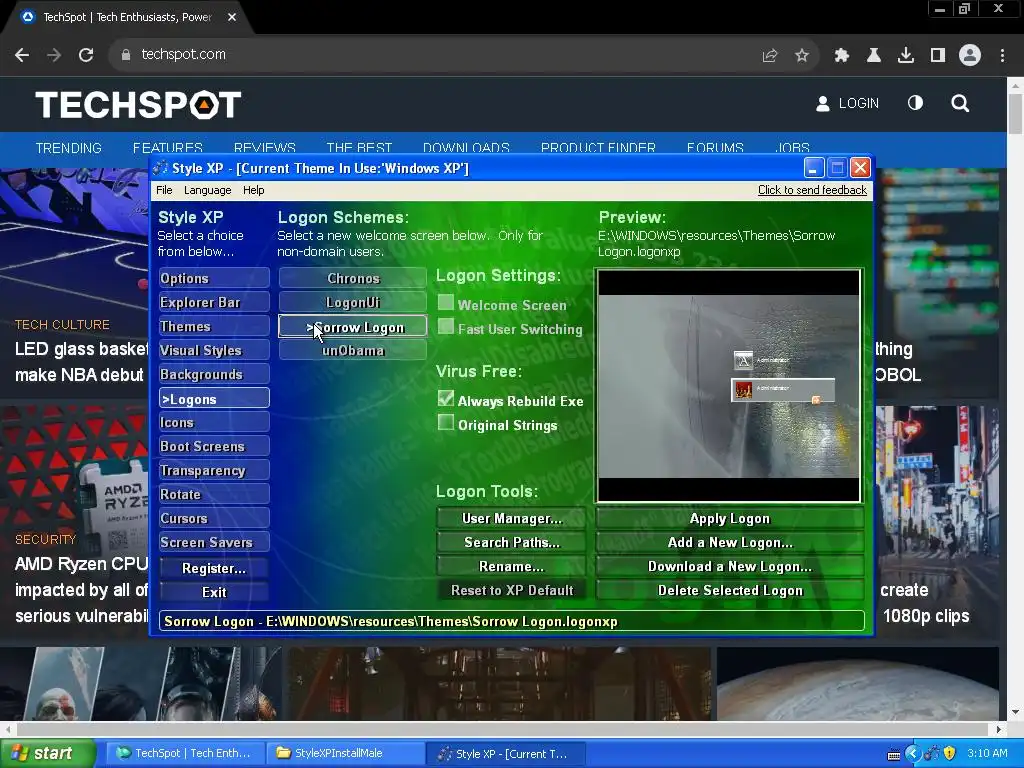This screenshot has height=768, width=1024.
Task: Open TechSpot Forums nav item
Action: click(715, 148)
